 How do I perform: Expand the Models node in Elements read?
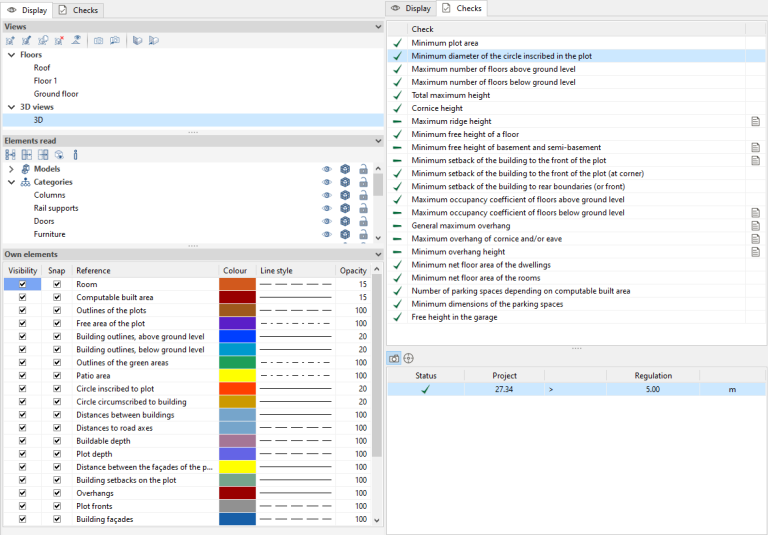(11, 169)
